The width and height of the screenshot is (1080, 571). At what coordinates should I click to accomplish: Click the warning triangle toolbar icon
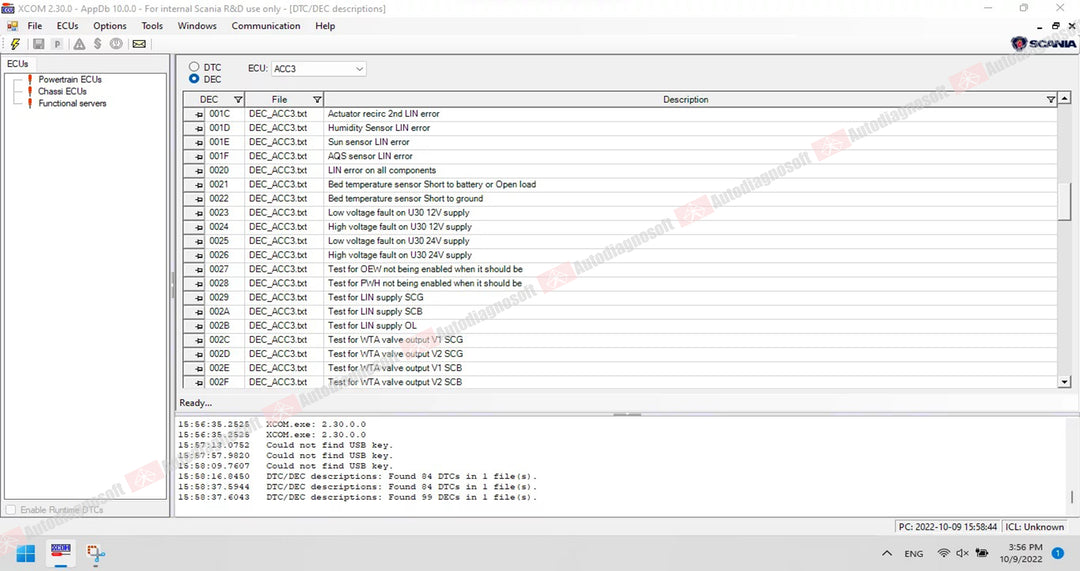(x=79, y=44)
